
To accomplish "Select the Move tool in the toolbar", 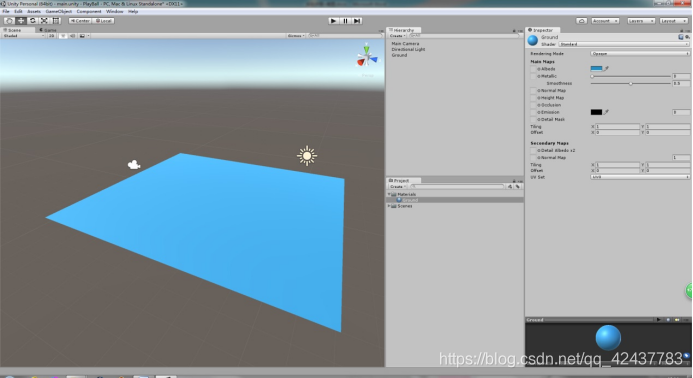I will (x=21, y=21).
